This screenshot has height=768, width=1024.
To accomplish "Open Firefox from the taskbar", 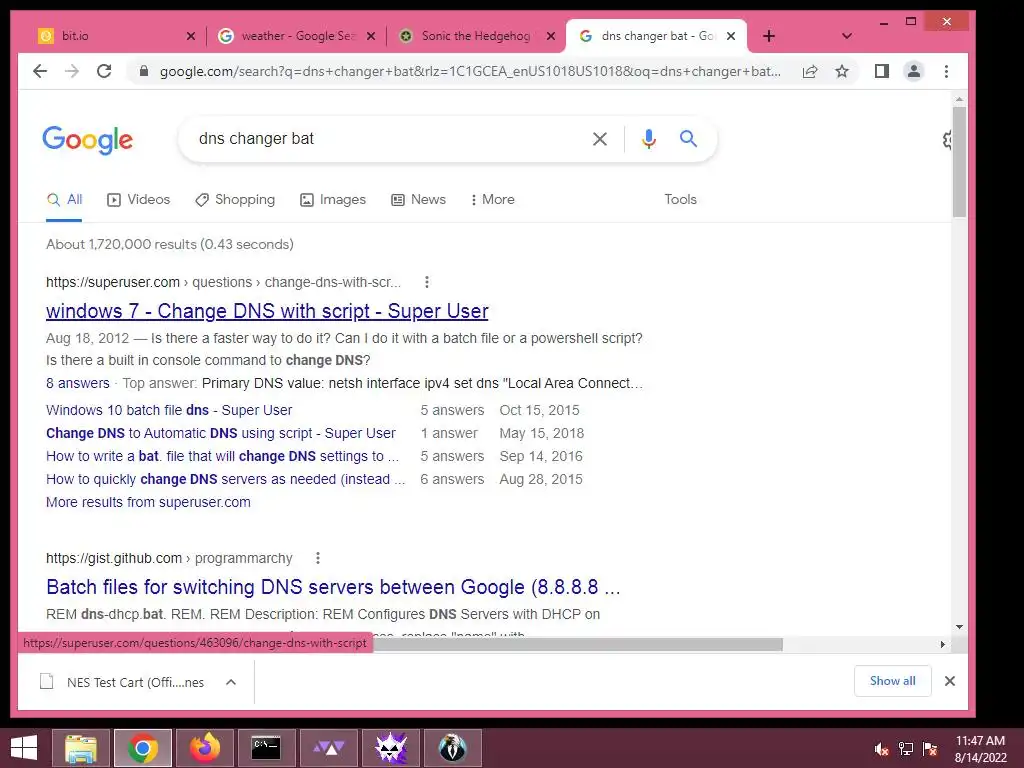I will (x=205, y=748).
